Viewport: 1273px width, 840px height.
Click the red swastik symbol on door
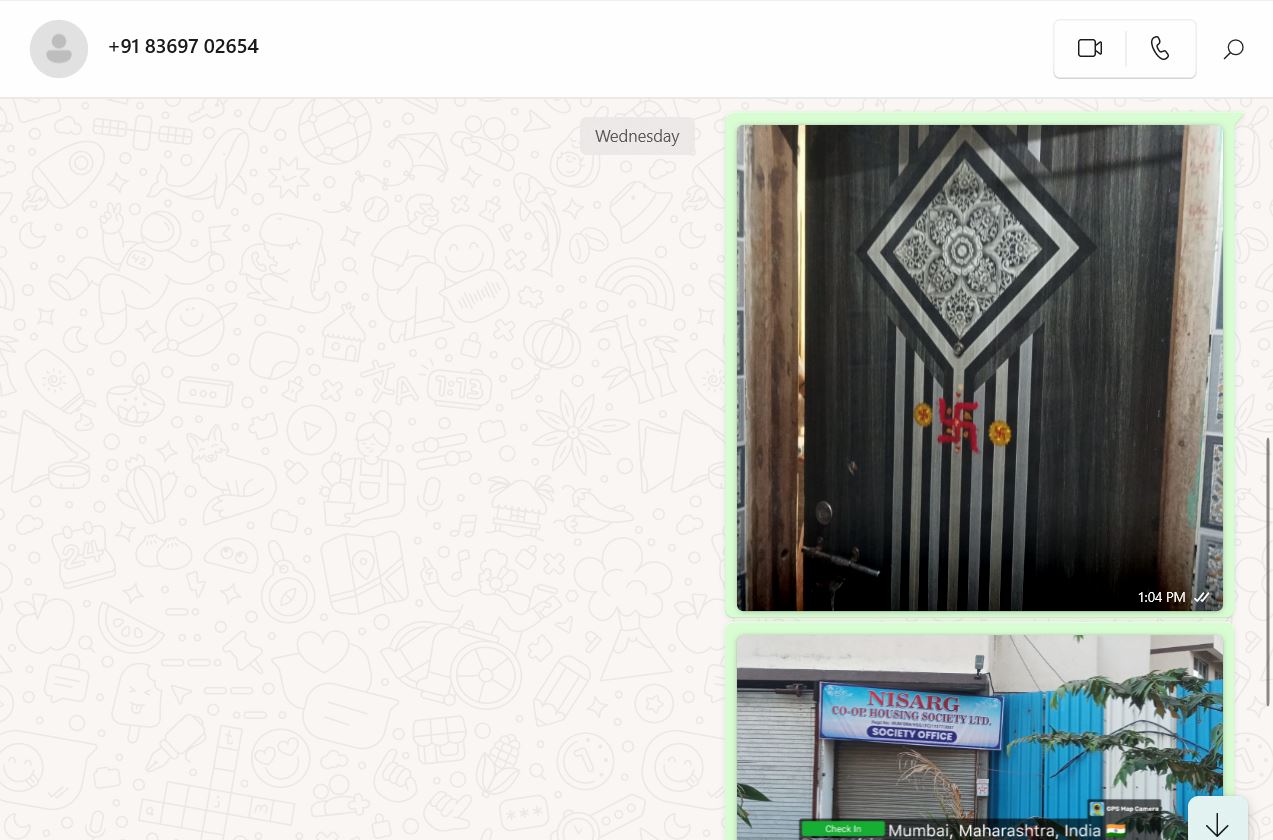[958, 424]
